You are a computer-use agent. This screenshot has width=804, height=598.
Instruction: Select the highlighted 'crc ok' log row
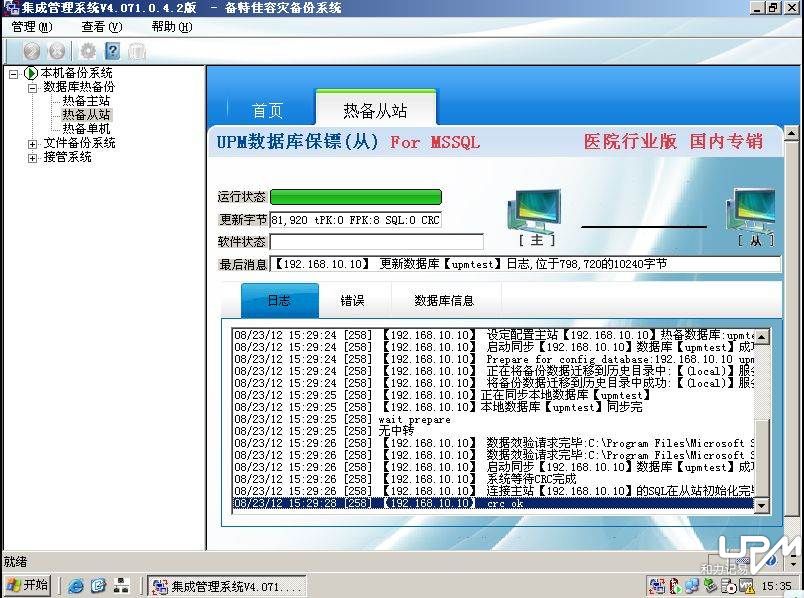coord(493,504)
